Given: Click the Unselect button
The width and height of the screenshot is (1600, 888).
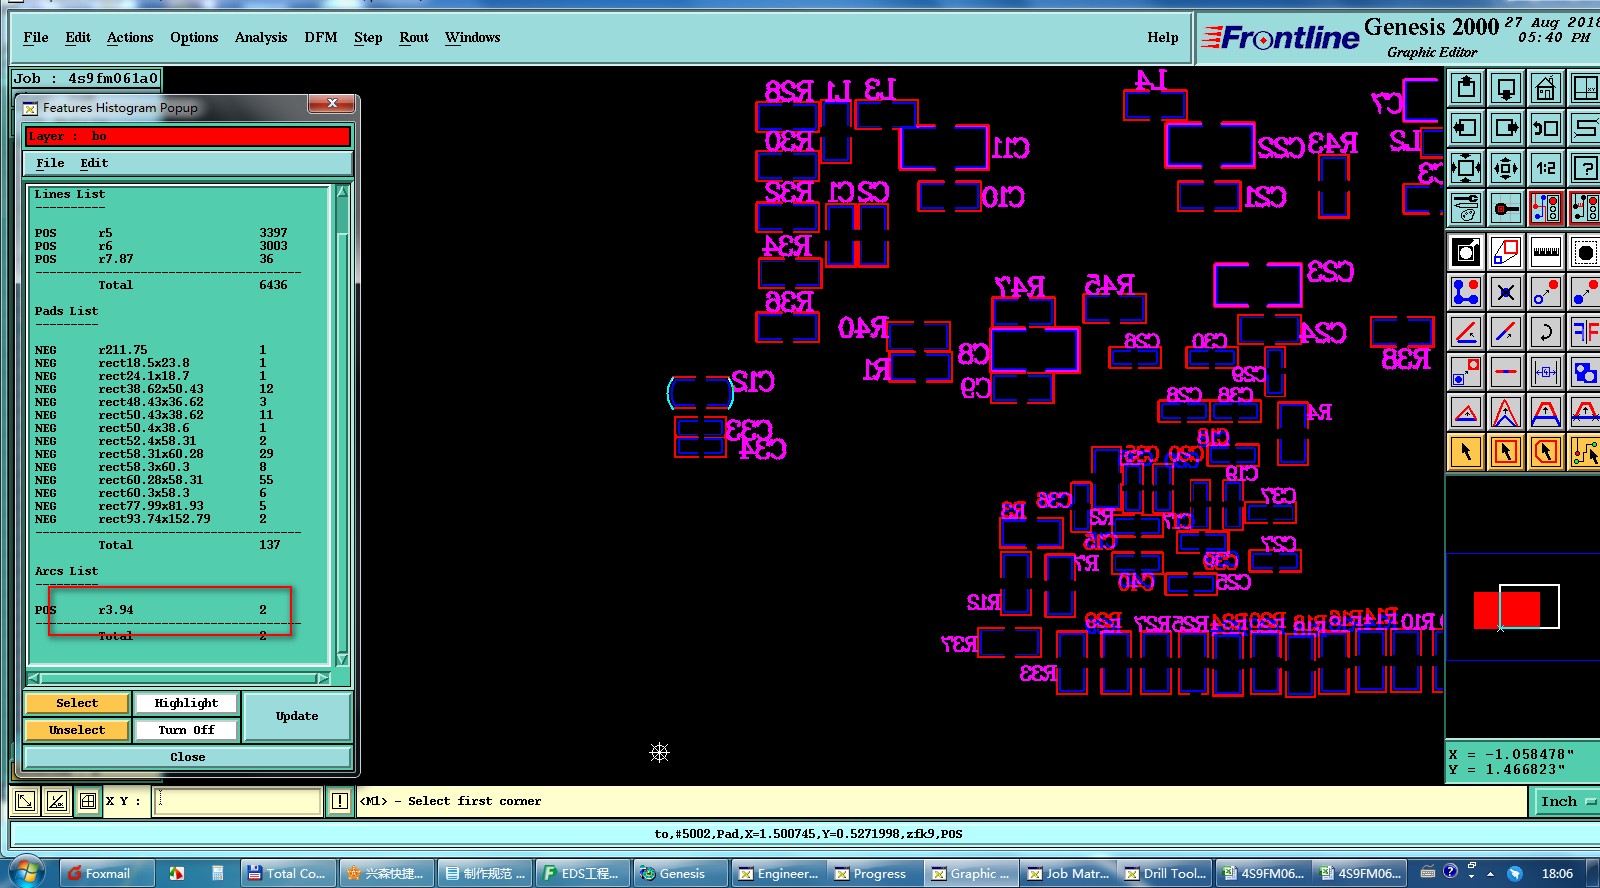Looking at the screenshot, I should (77, 730).
